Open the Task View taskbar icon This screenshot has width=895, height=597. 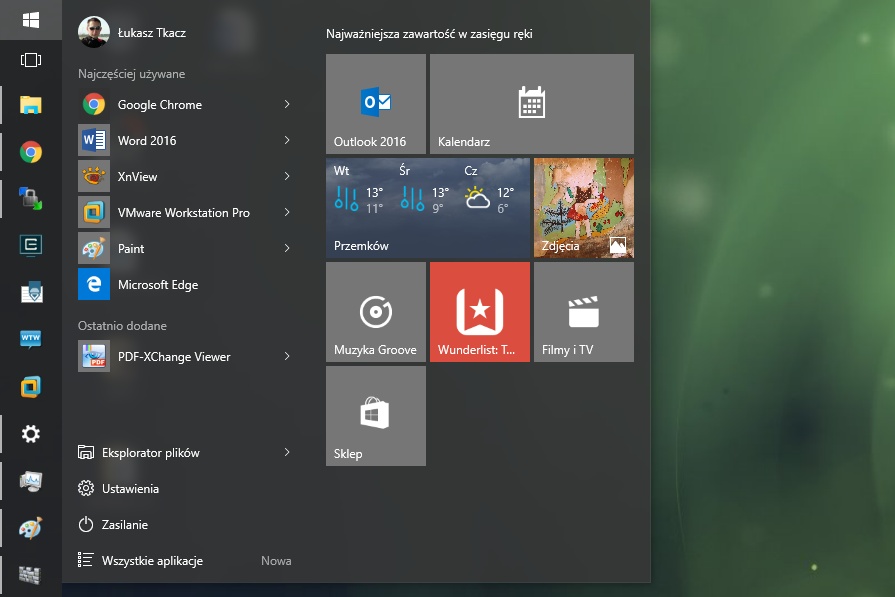[31, 60]
